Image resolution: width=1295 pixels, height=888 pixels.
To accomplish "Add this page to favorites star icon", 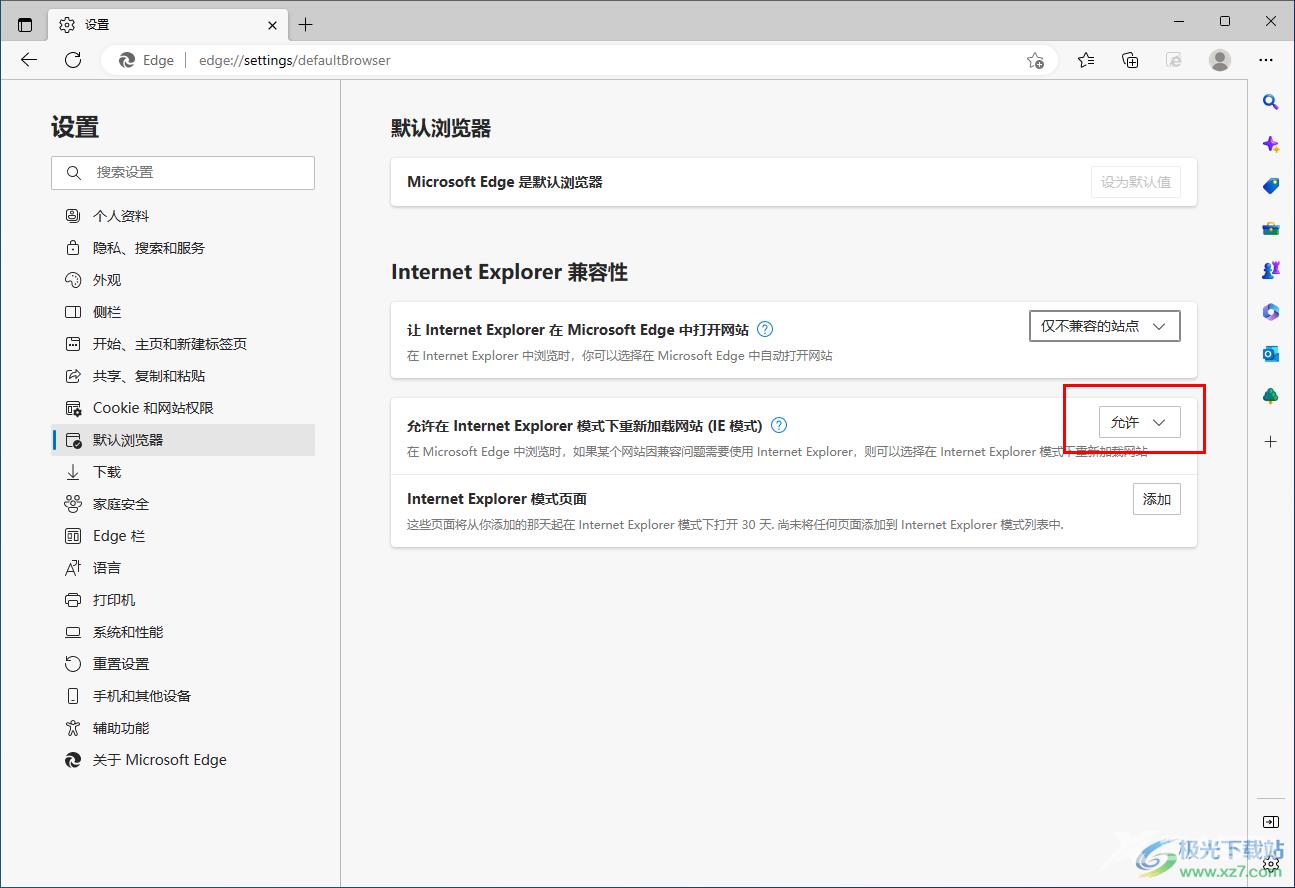I will [1035, 60].
